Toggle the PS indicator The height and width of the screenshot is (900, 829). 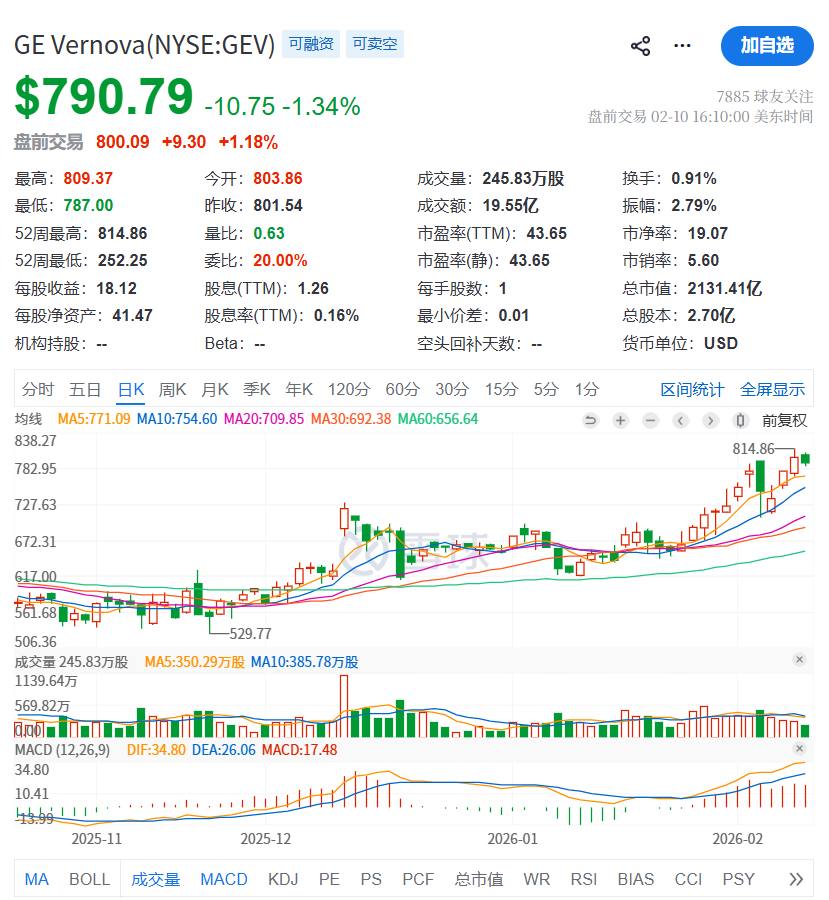click(x=371, y=879)
